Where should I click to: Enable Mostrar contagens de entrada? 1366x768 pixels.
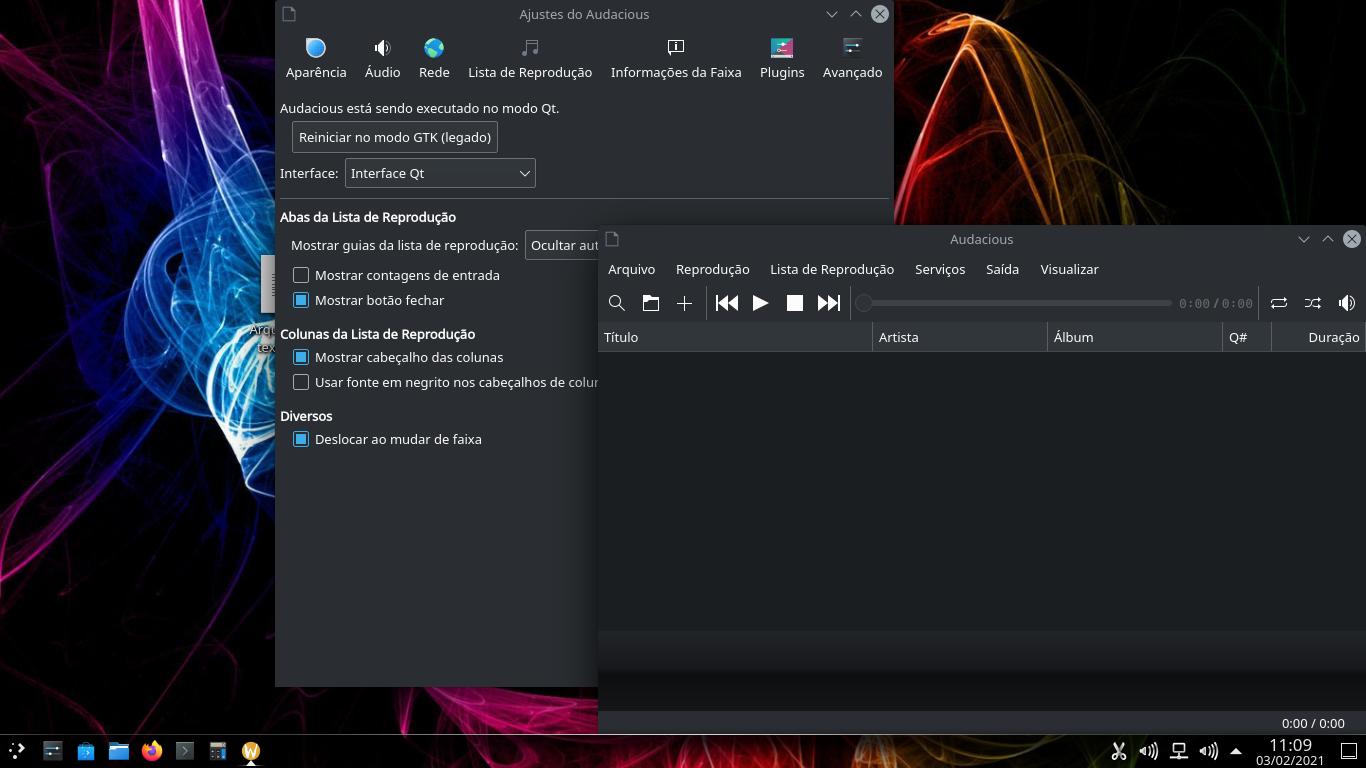pyautogui.click(x=301, y=274)
